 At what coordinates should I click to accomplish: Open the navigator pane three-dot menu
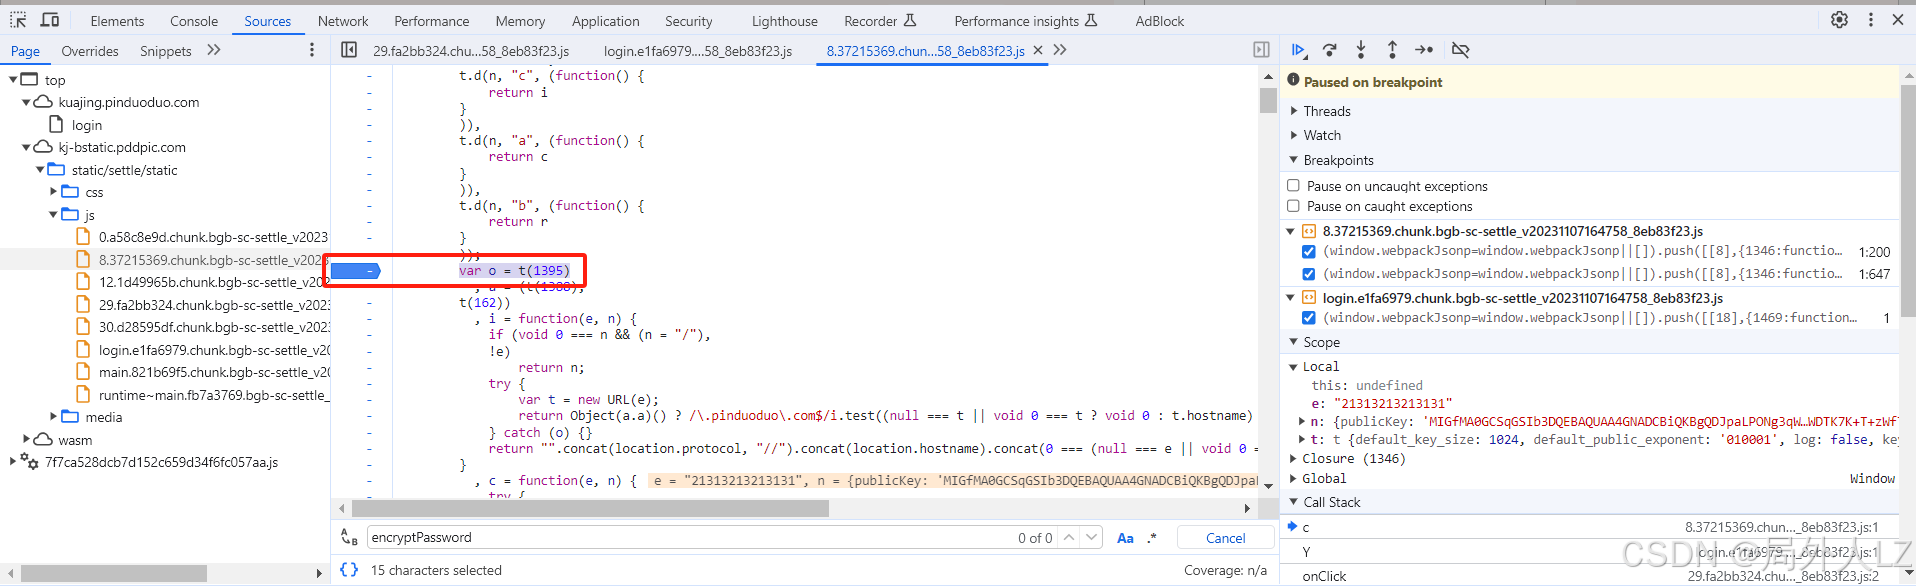click(312, 50)
